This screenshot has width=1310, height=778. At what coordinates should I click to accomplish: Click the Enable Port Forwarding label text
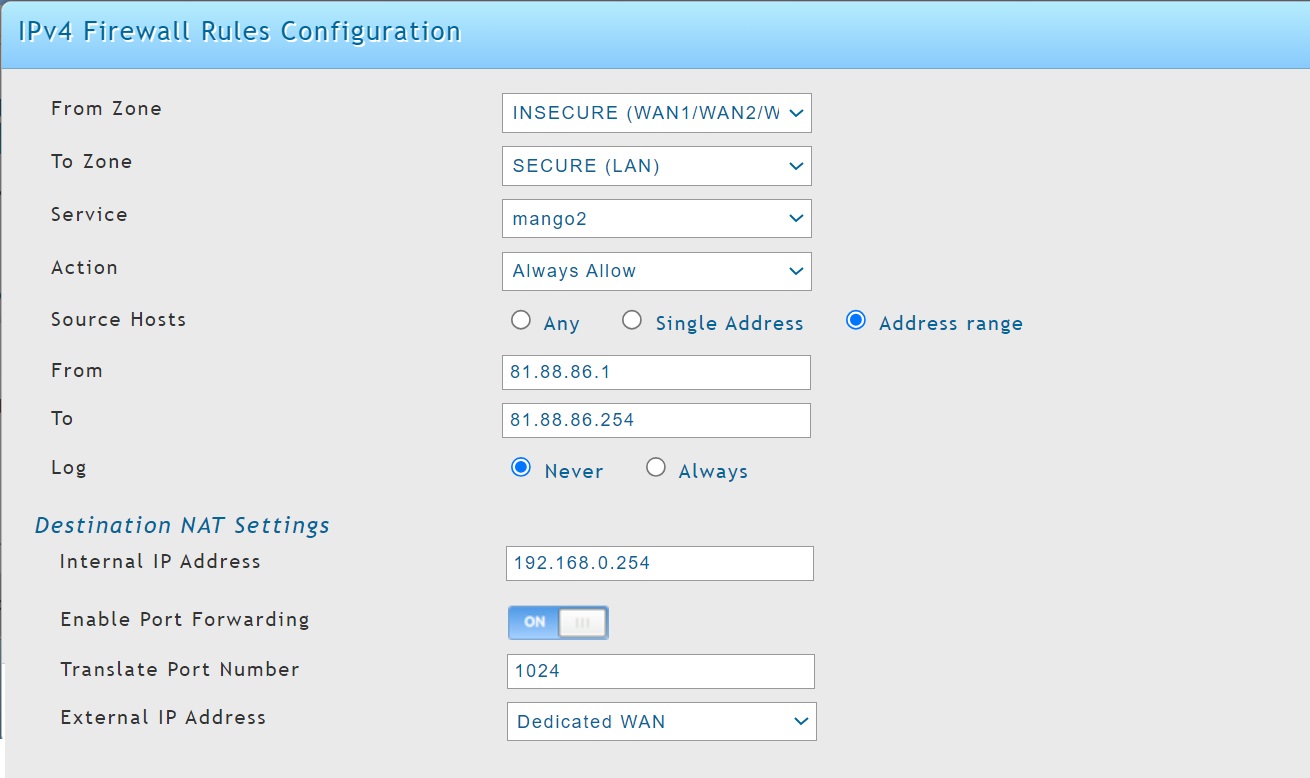tap(185, 620)
